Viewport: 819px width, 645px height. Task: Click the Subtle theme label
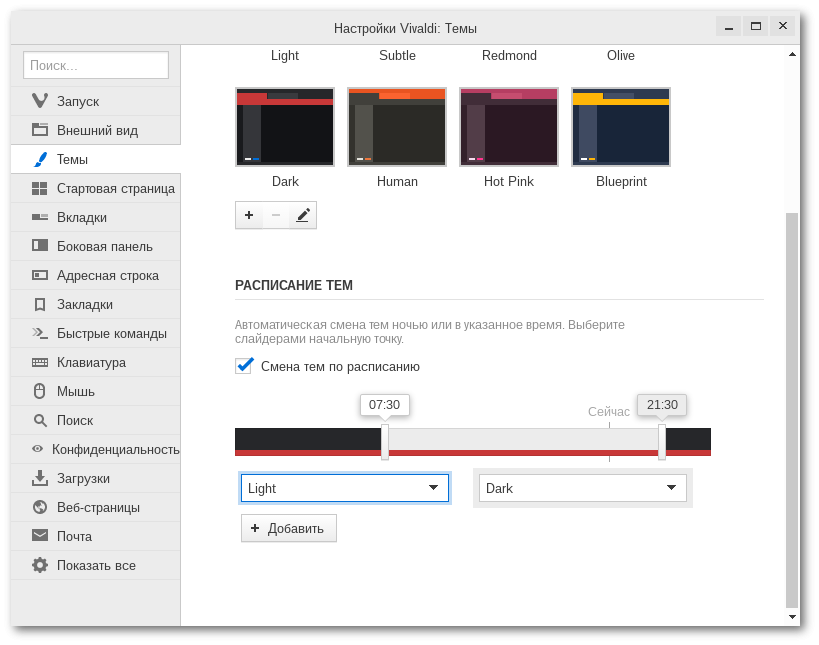tap(397, 55)
